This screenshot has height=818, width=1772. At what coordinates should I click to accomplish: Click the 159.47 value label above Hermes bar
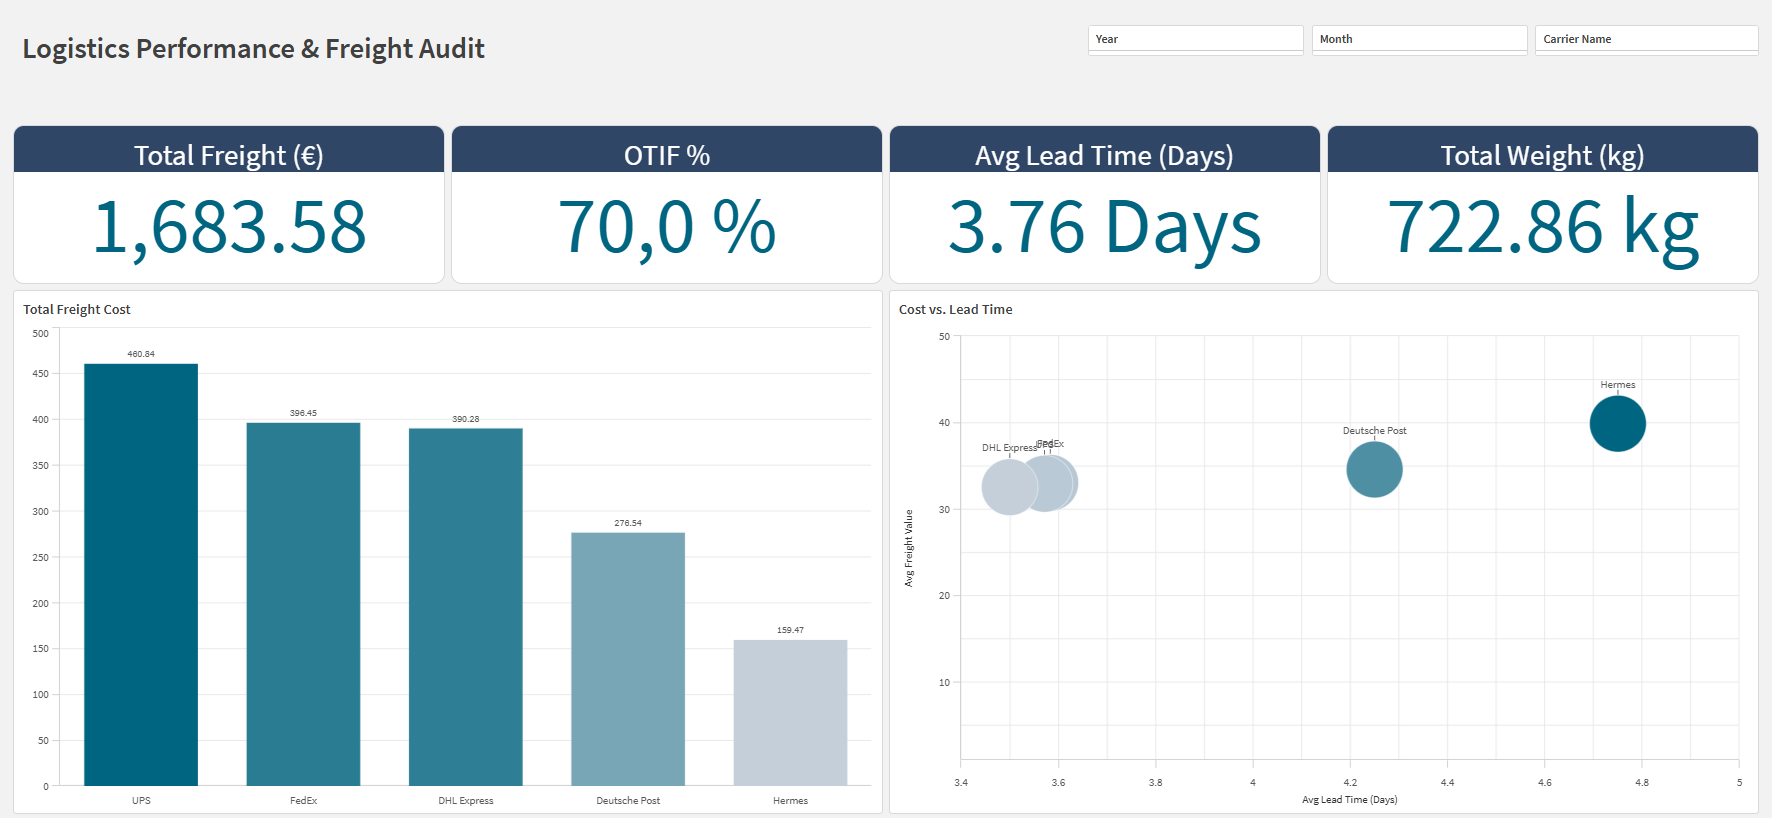[790, 630]
